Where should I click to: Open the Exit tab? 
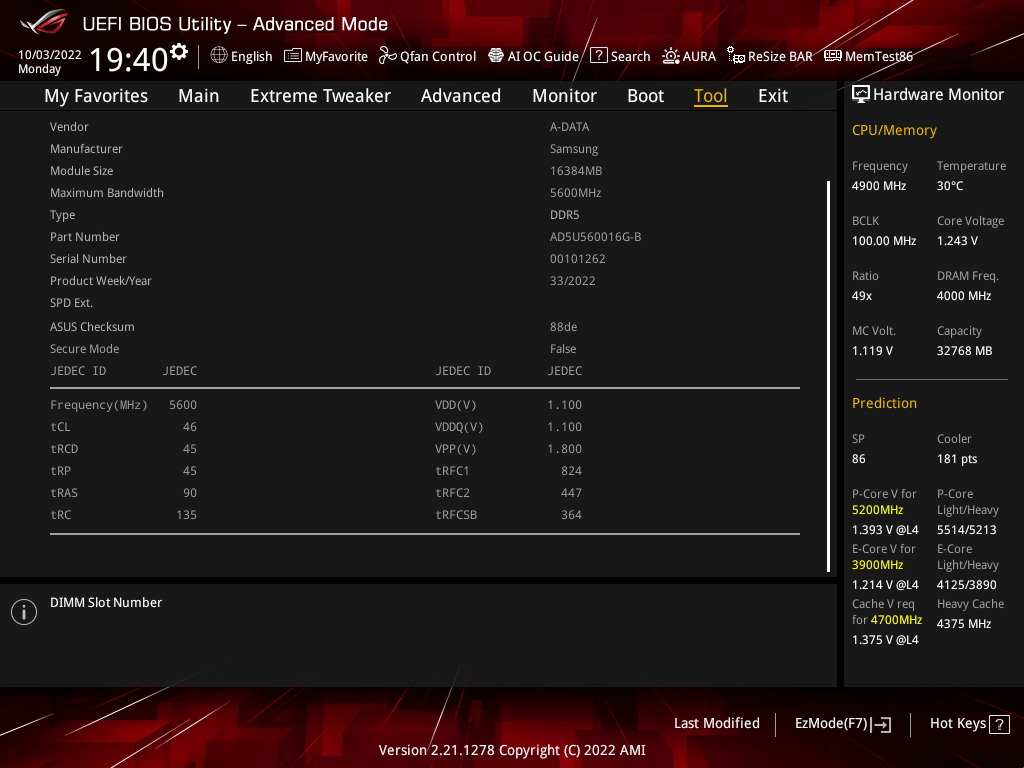[x=773, y=96]
